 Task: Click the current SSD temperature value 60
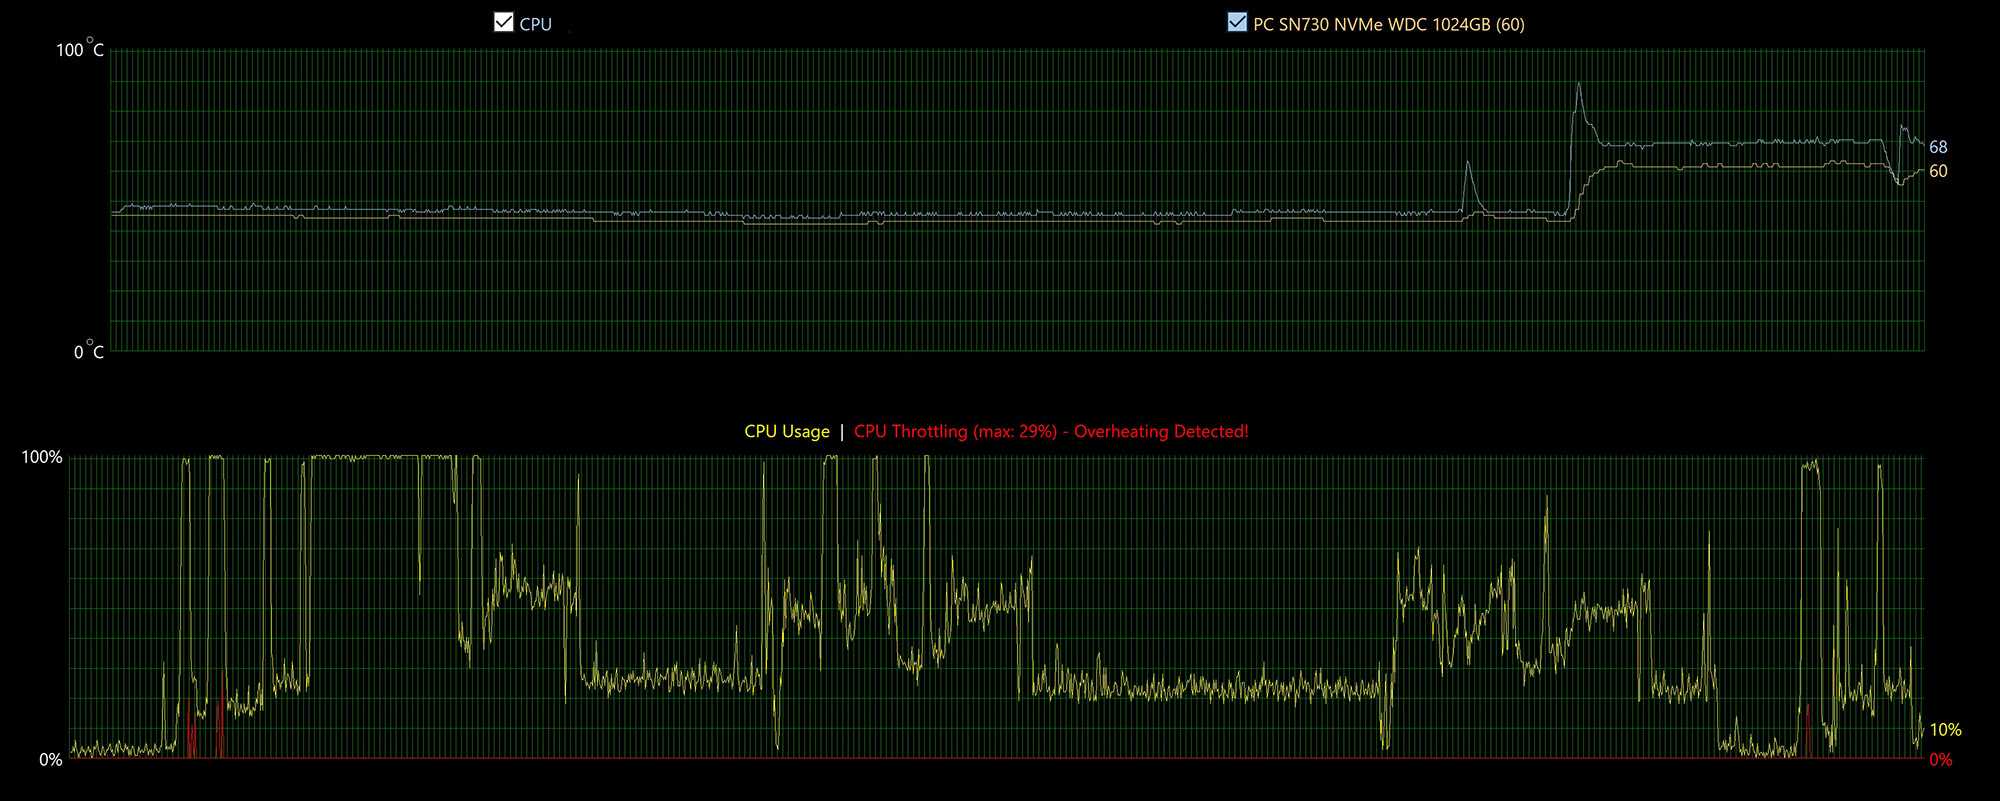(x=1938, y=171)
